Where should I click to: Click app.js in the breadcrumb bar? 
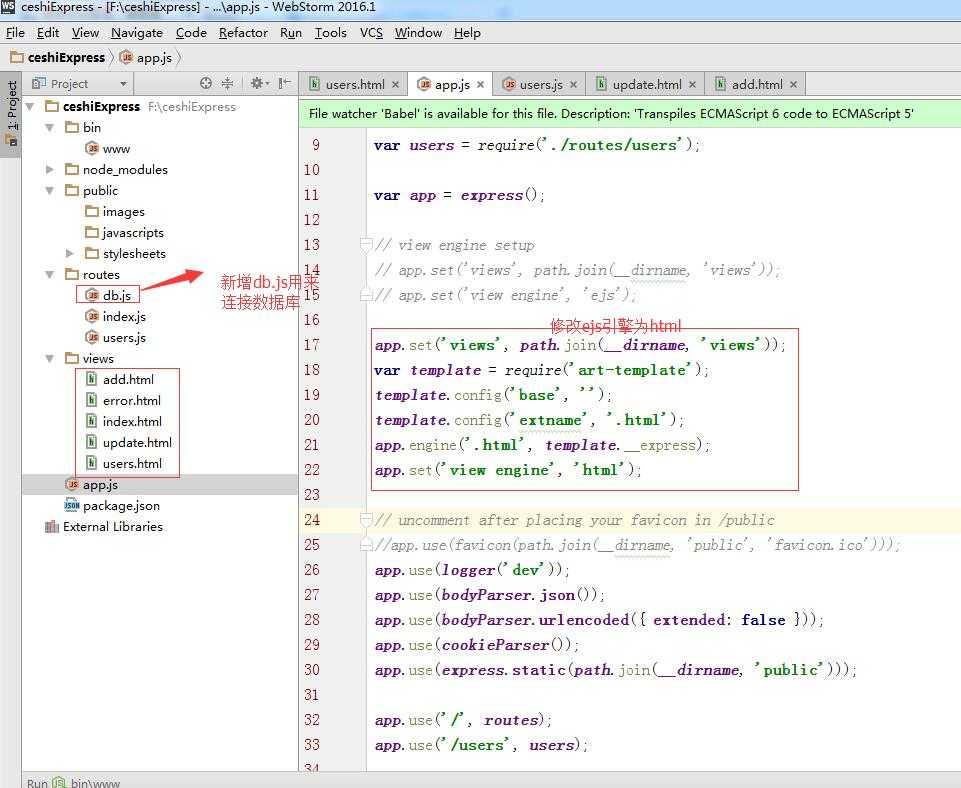click(x=146, y=58)
